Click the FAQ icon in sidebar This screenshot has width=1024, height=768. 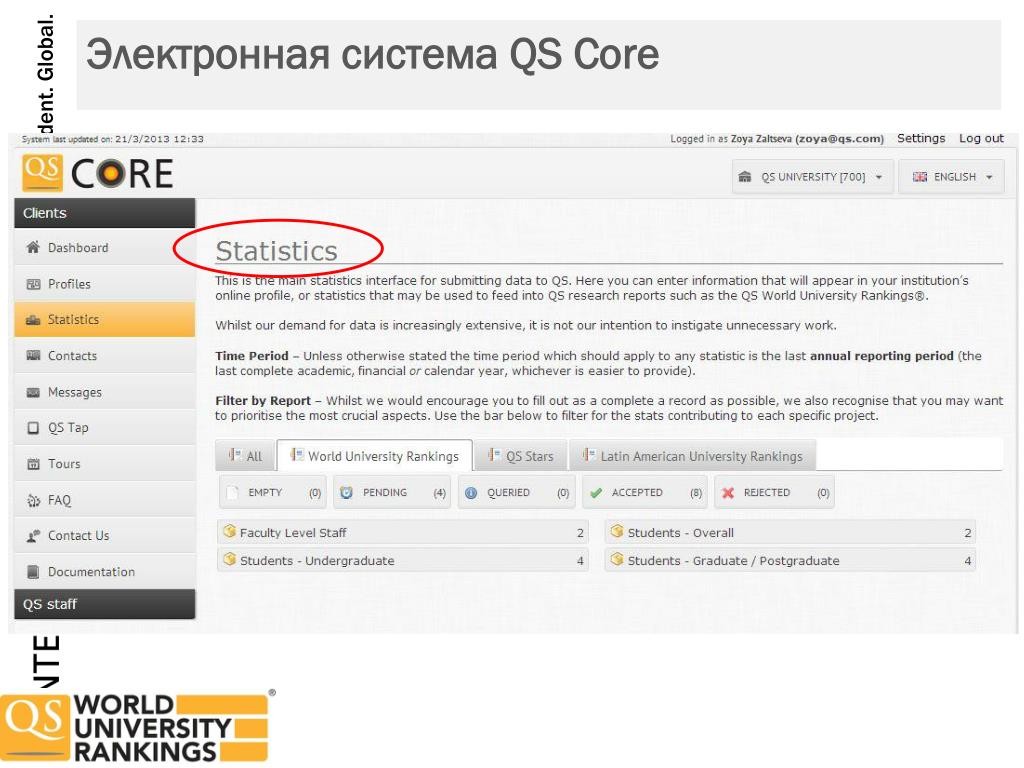tap(33, 500)
